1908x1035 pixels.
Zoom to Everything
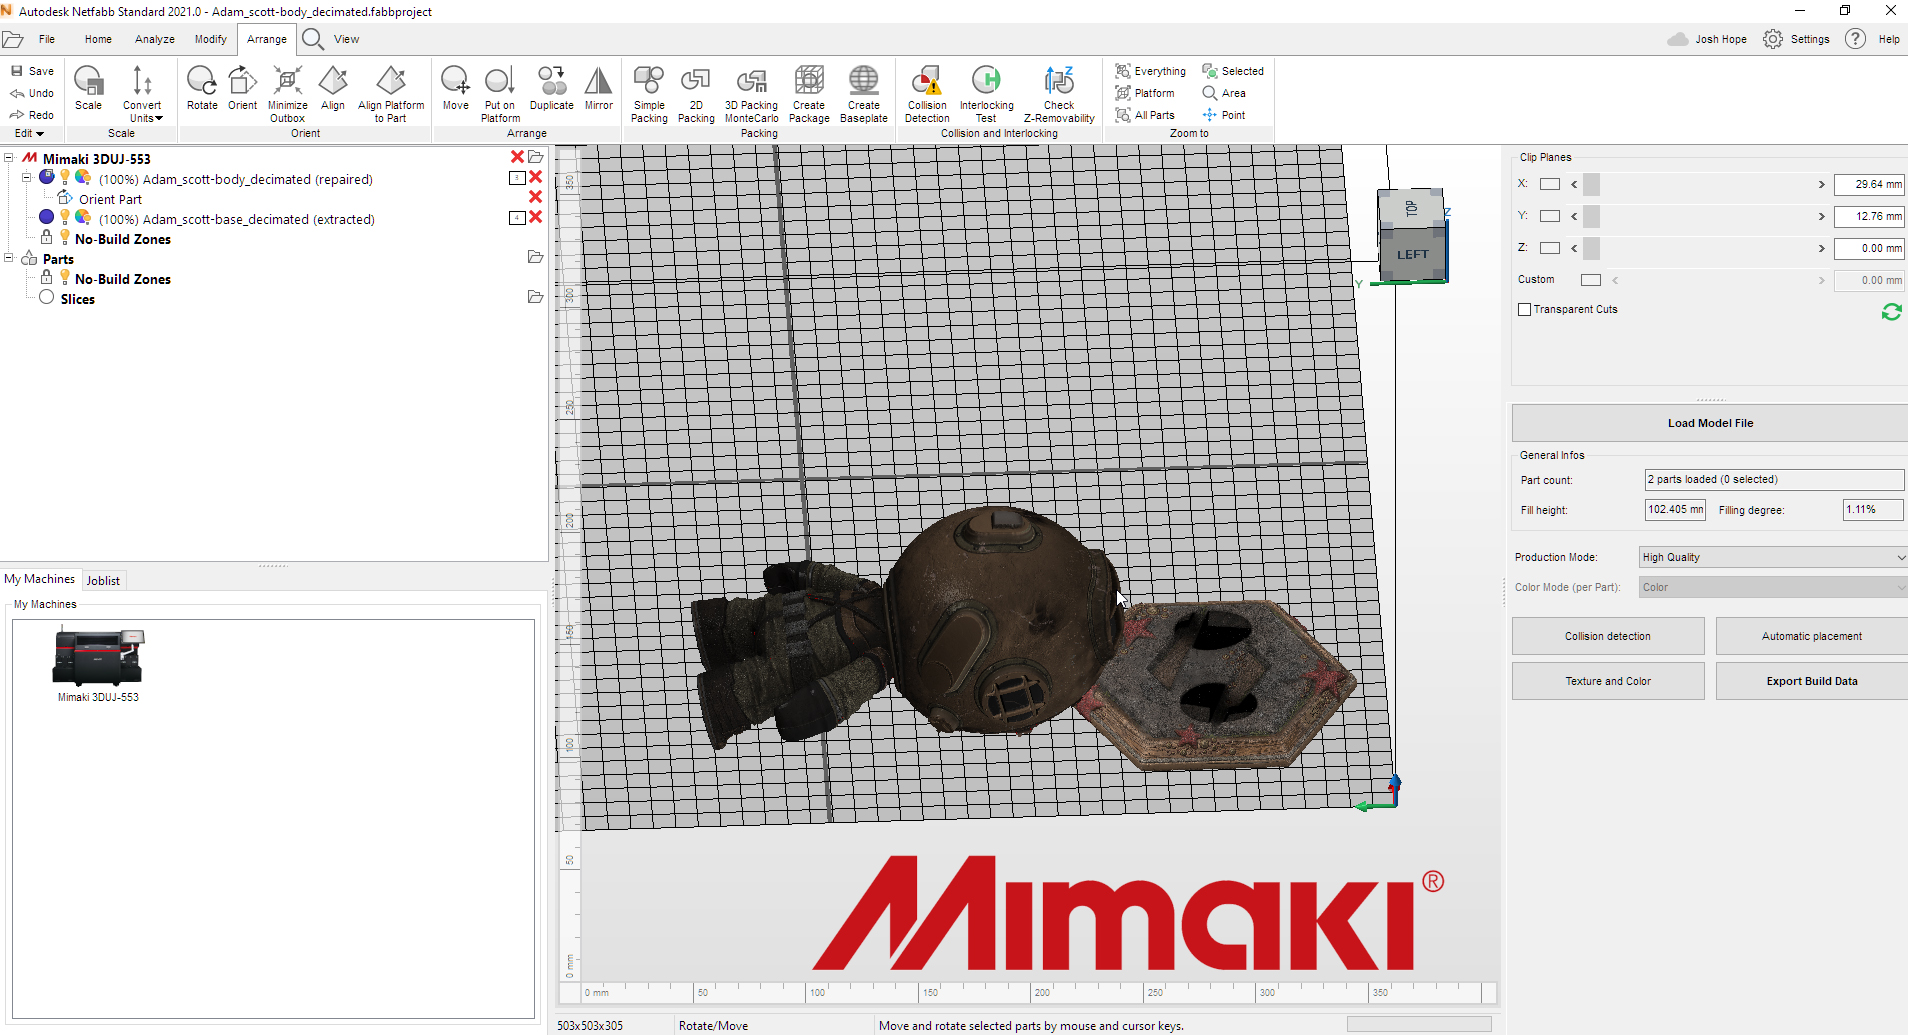1150,71
